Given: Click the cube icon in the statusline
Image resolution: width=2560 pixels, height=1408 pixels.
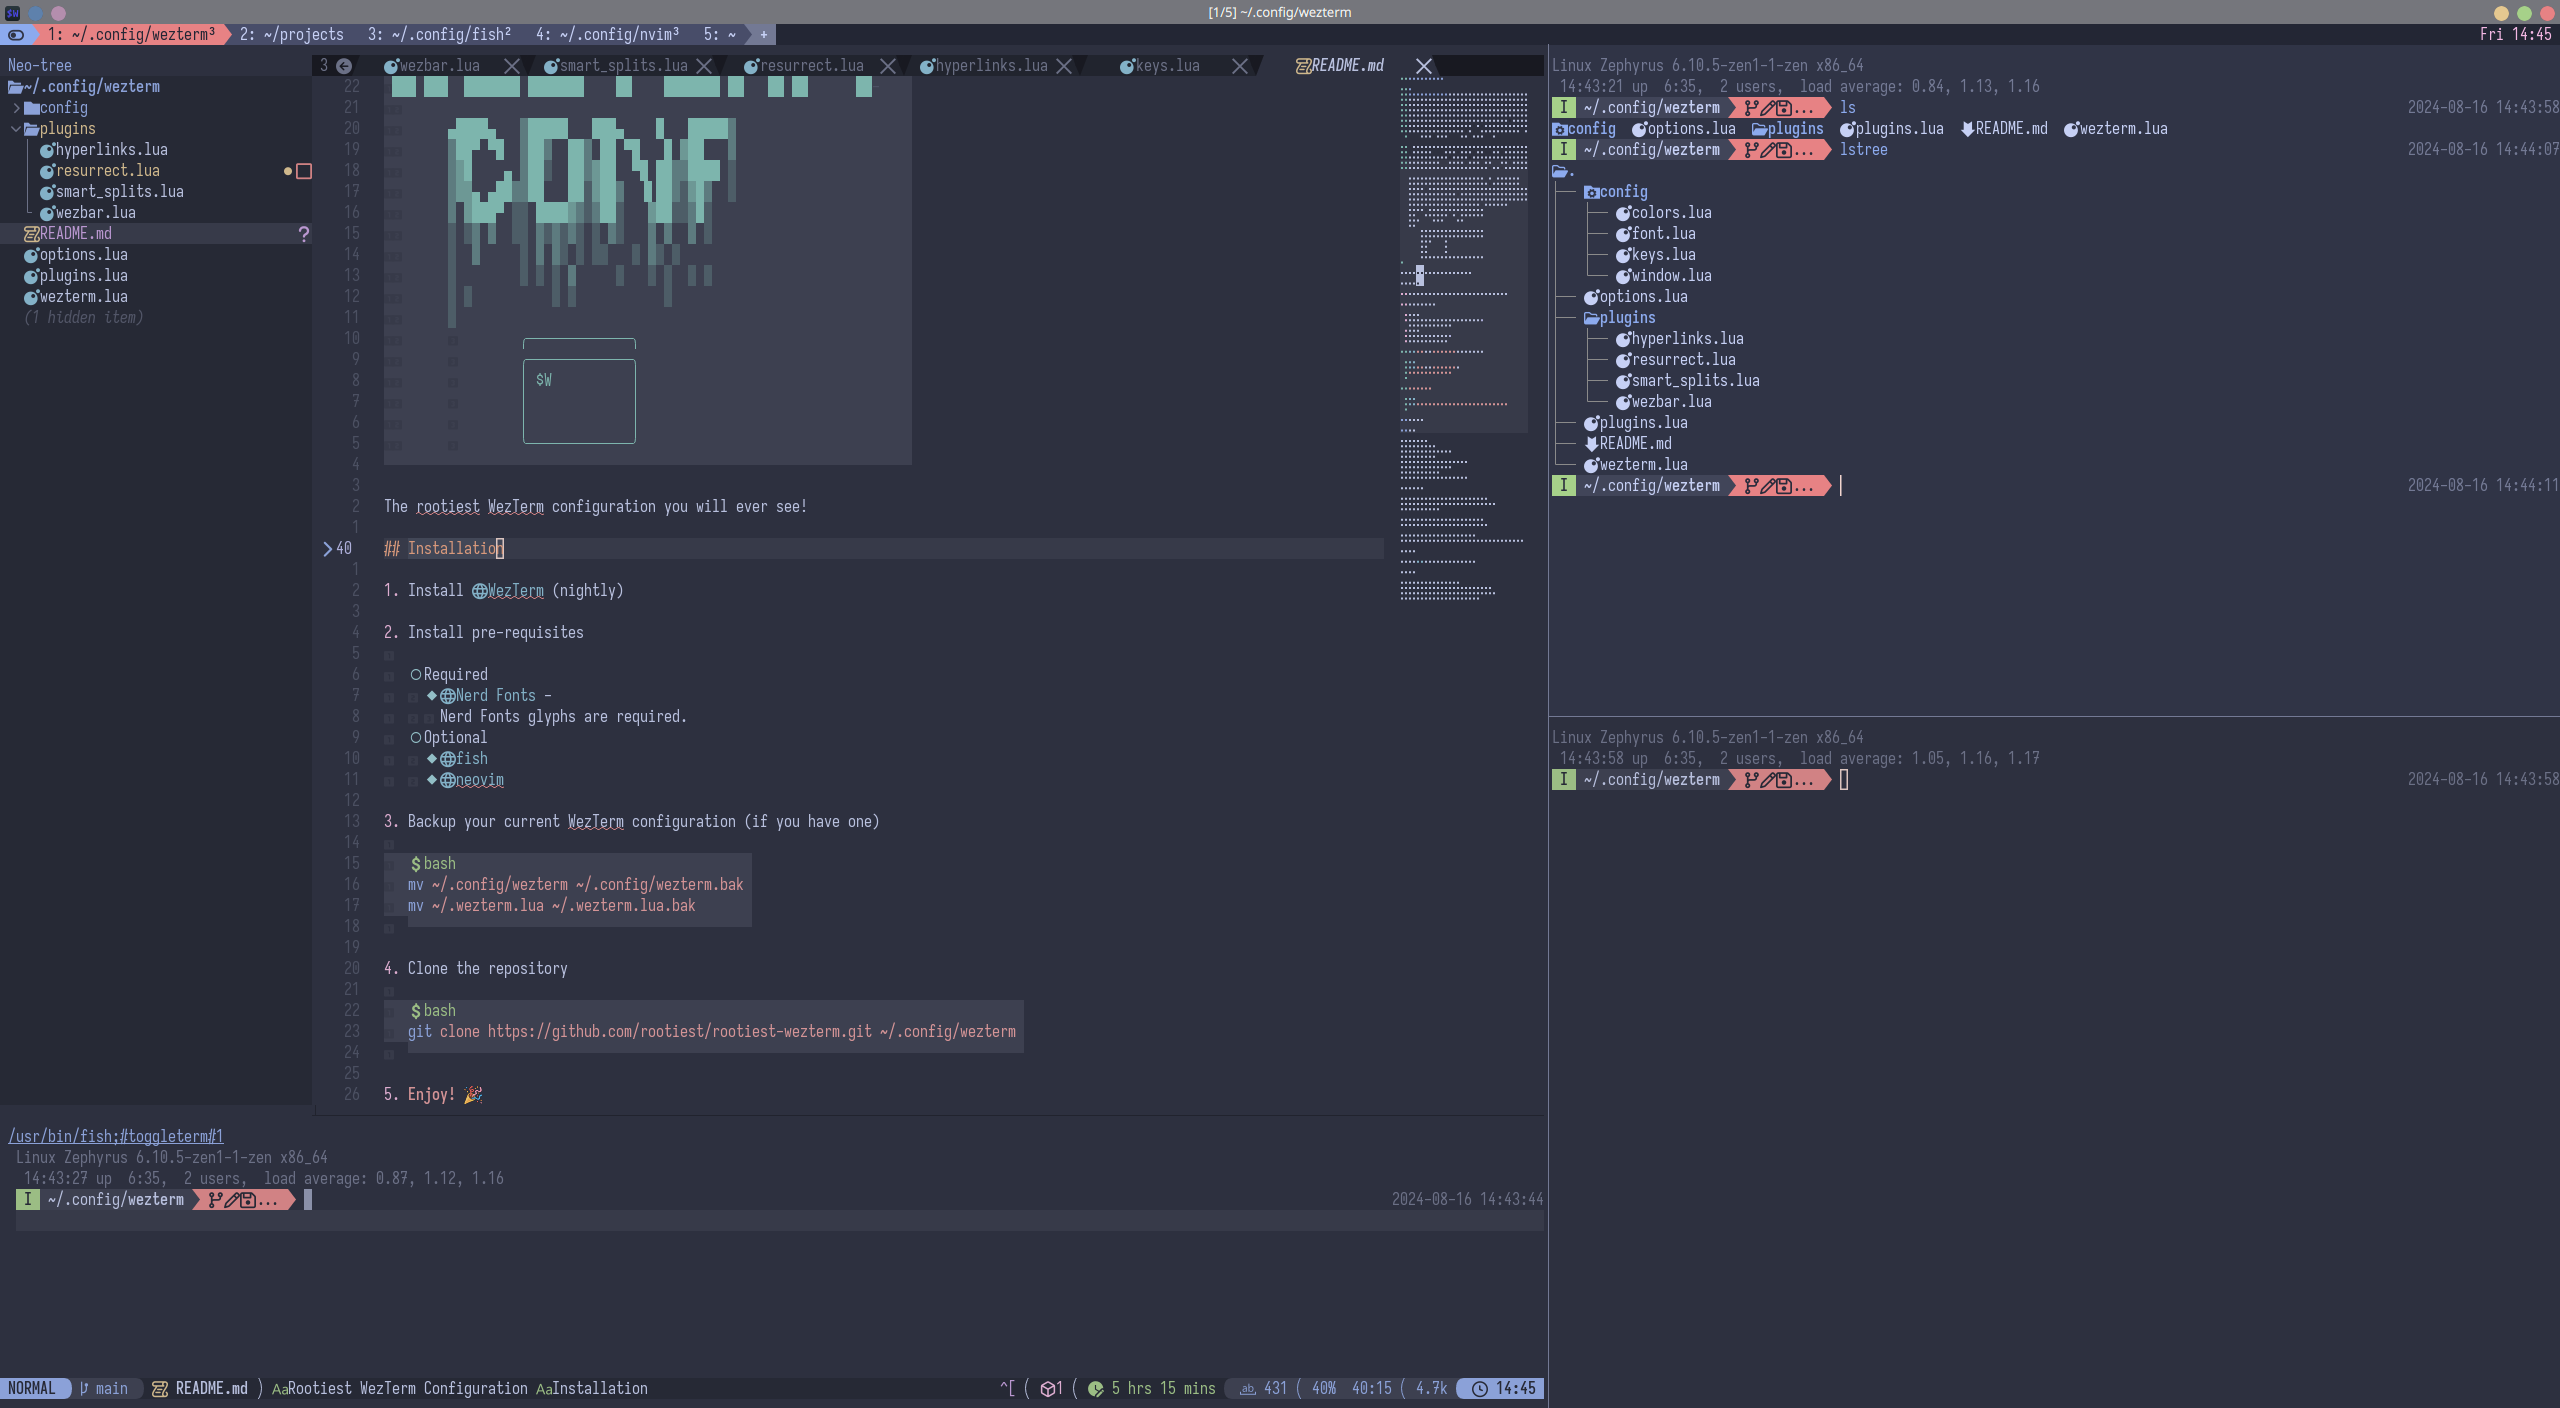Looking at the screenshot, I should (x=1048, y=1388).
